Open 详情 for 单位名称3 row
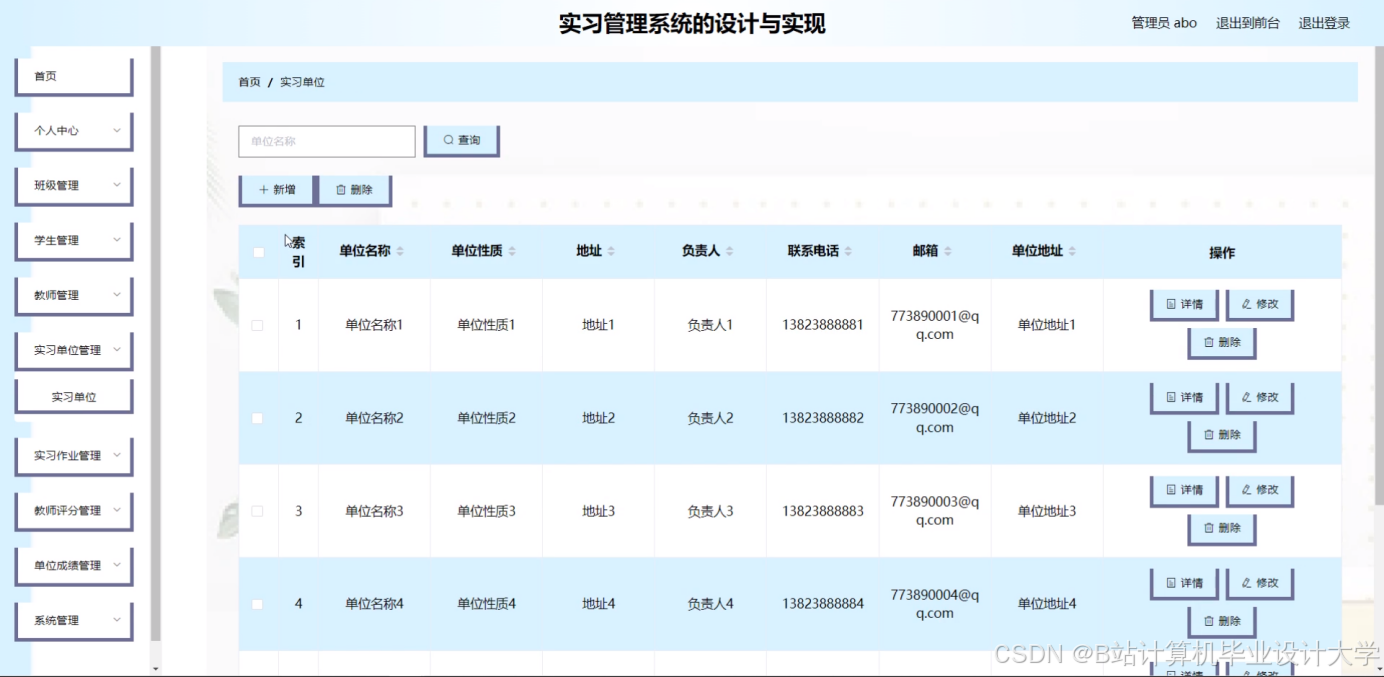 pyautogui.click(x=1184, y=490)
